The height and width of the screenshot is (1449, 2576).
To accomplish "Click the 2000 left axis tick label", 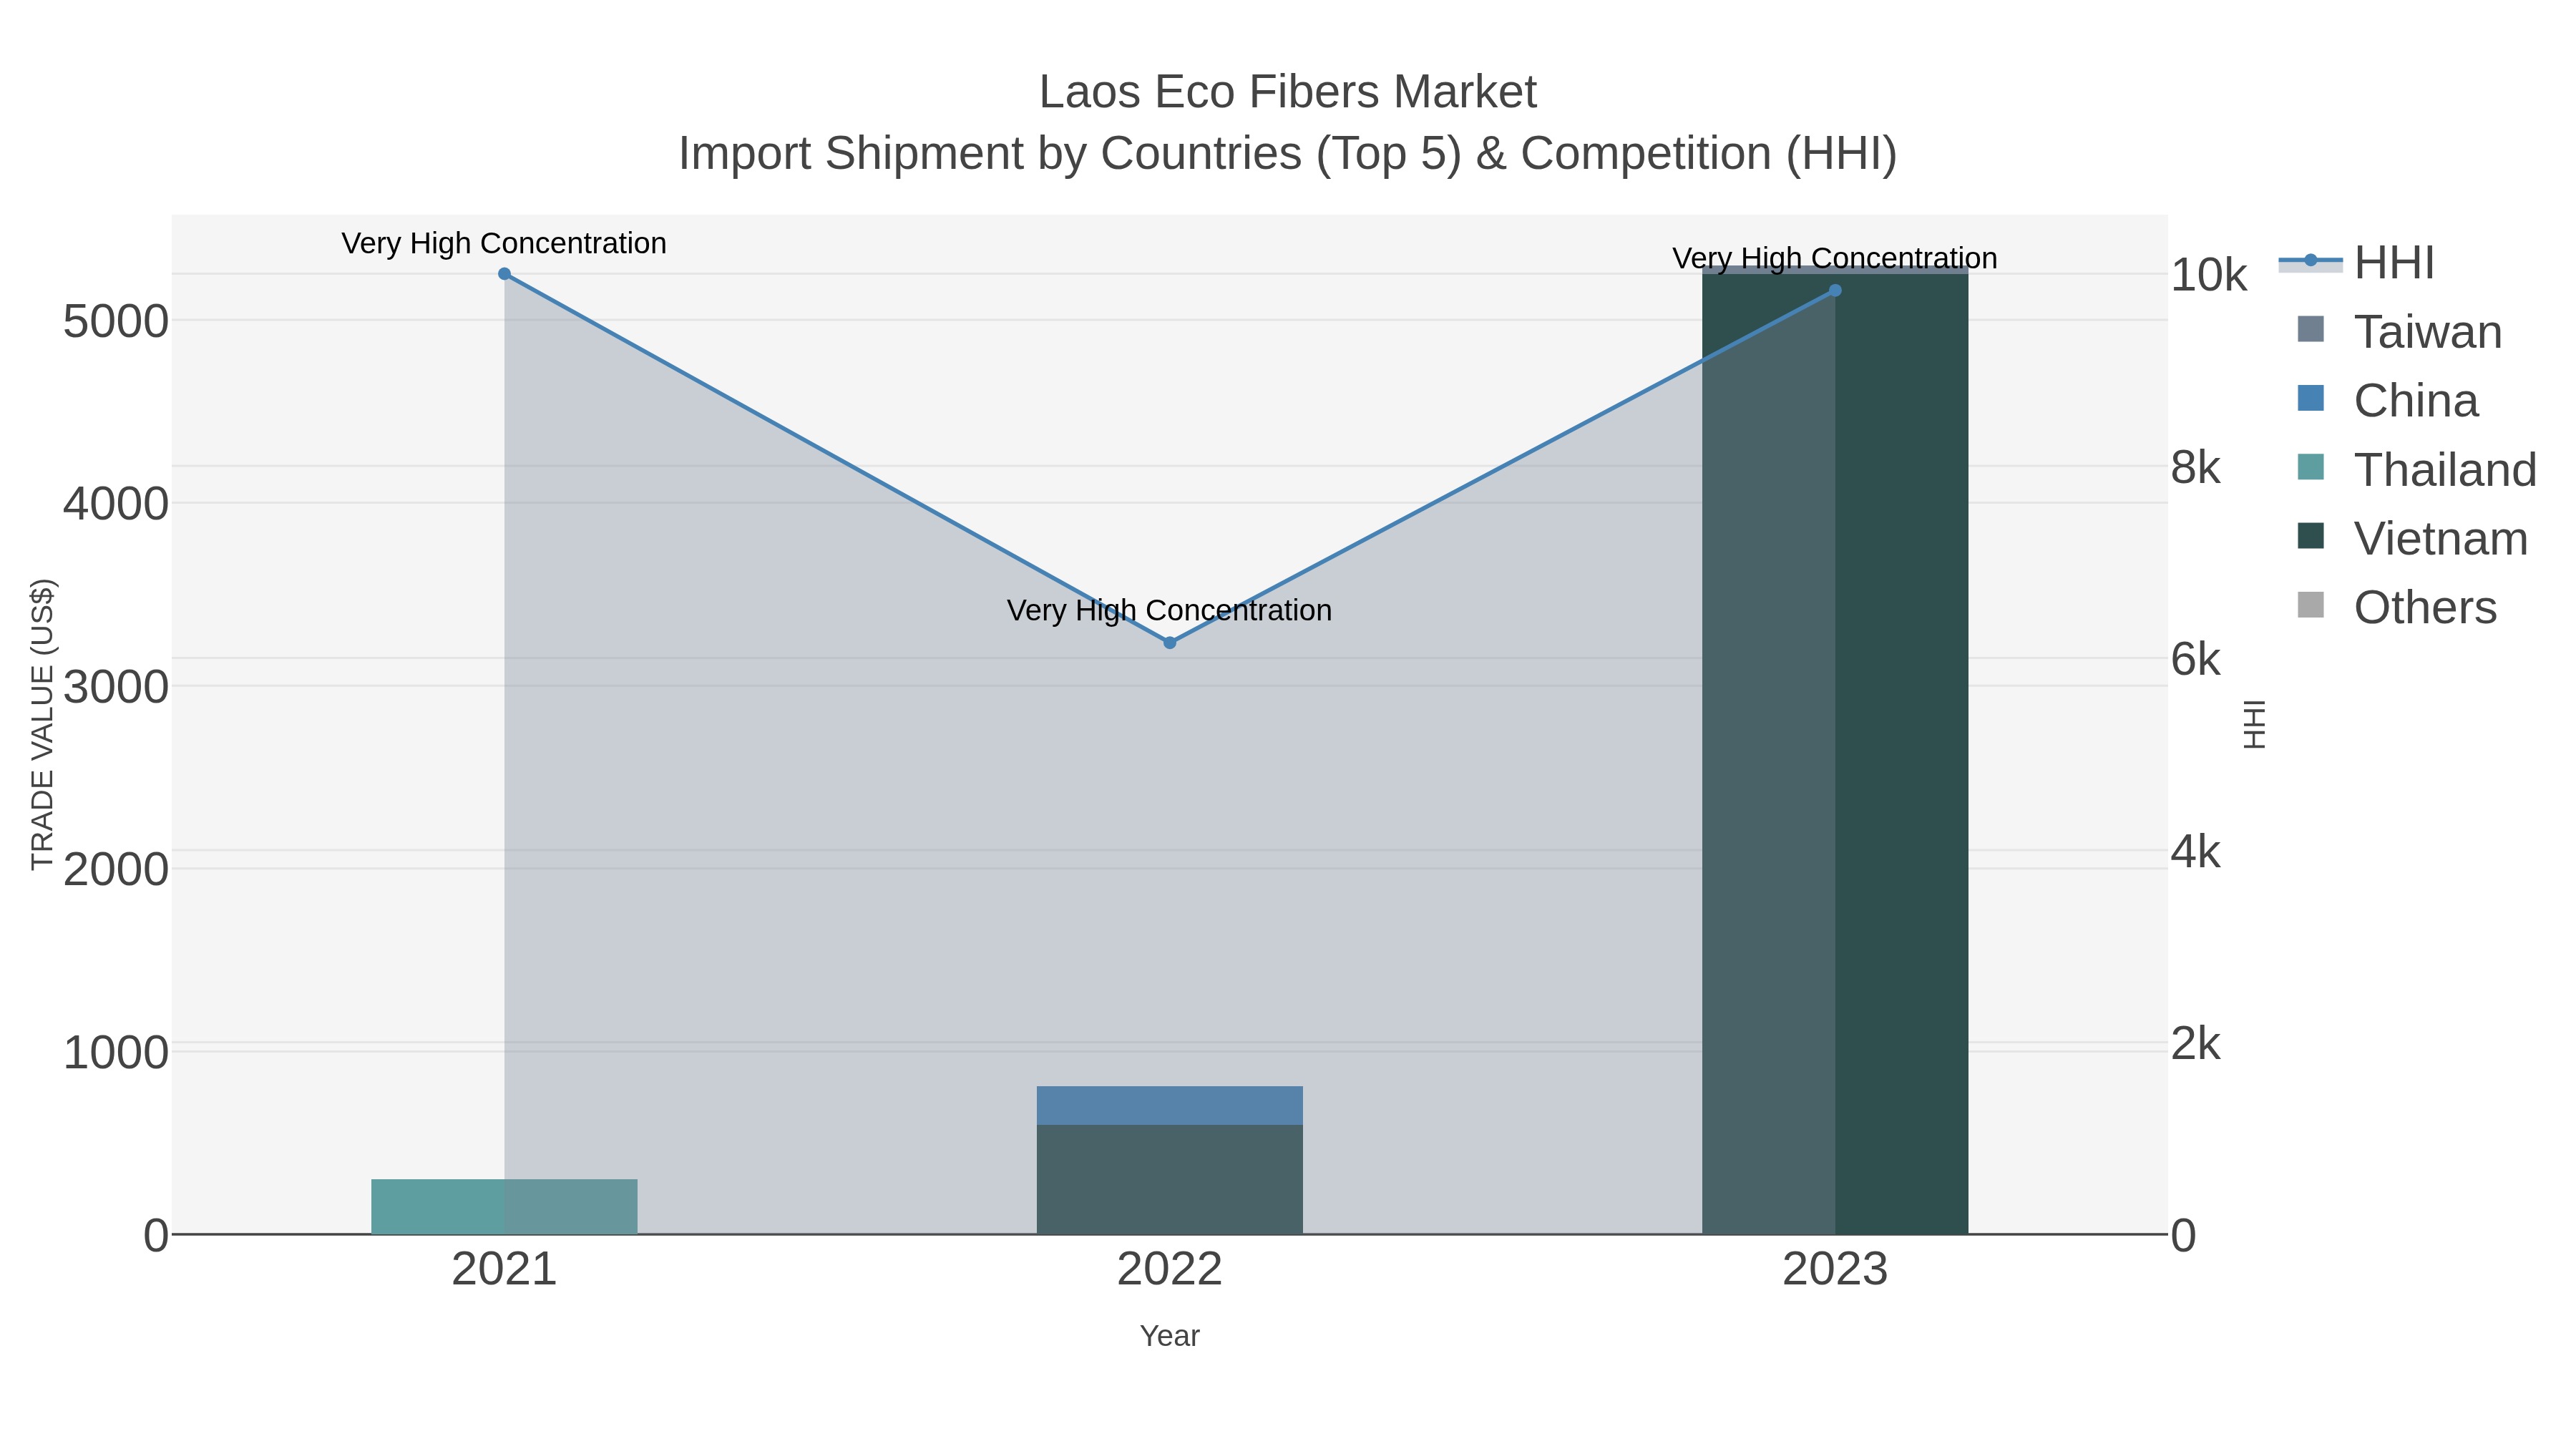I will click(x=116, y=870).
